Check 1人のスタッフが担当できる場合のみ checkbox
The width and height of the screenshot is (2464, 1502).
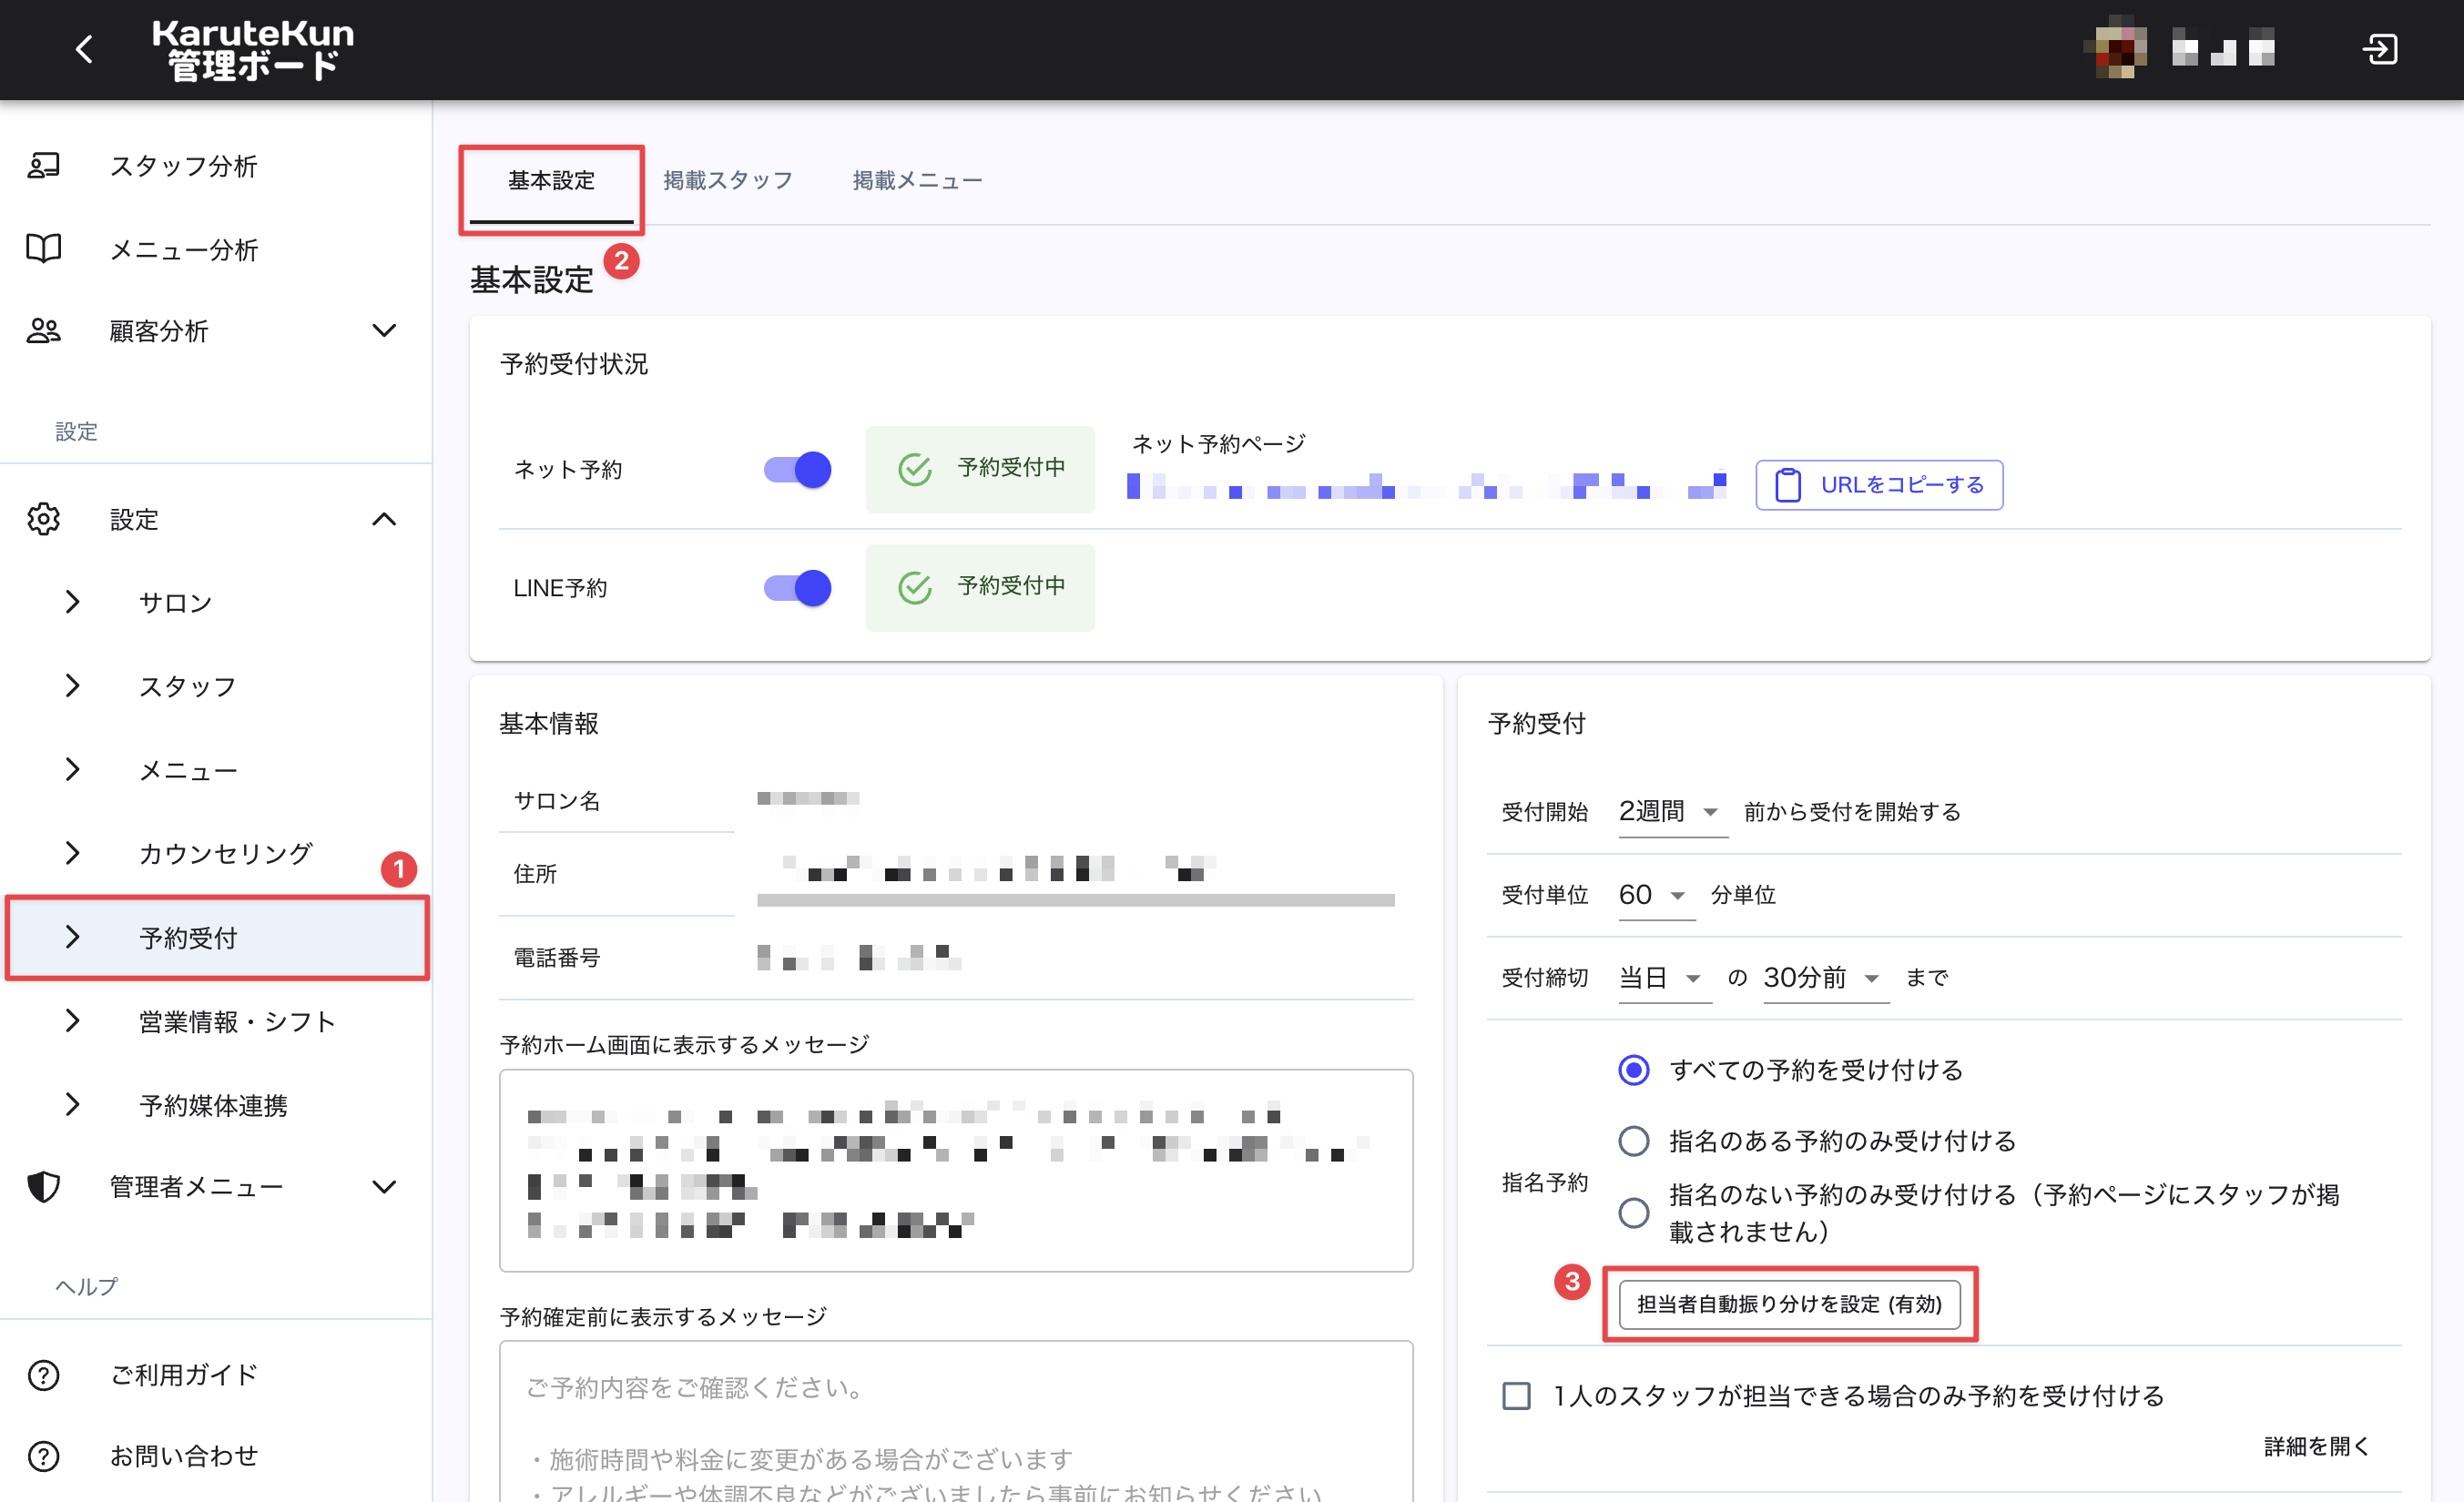(1516, 1395)
